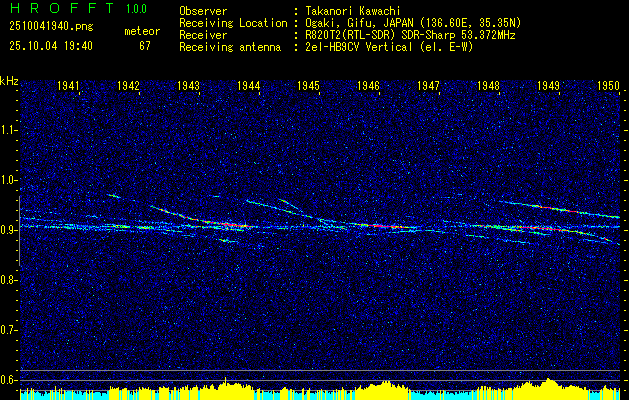Click the 0.6 kHz frequency label
629x400 pixels.
coord(8,380)
